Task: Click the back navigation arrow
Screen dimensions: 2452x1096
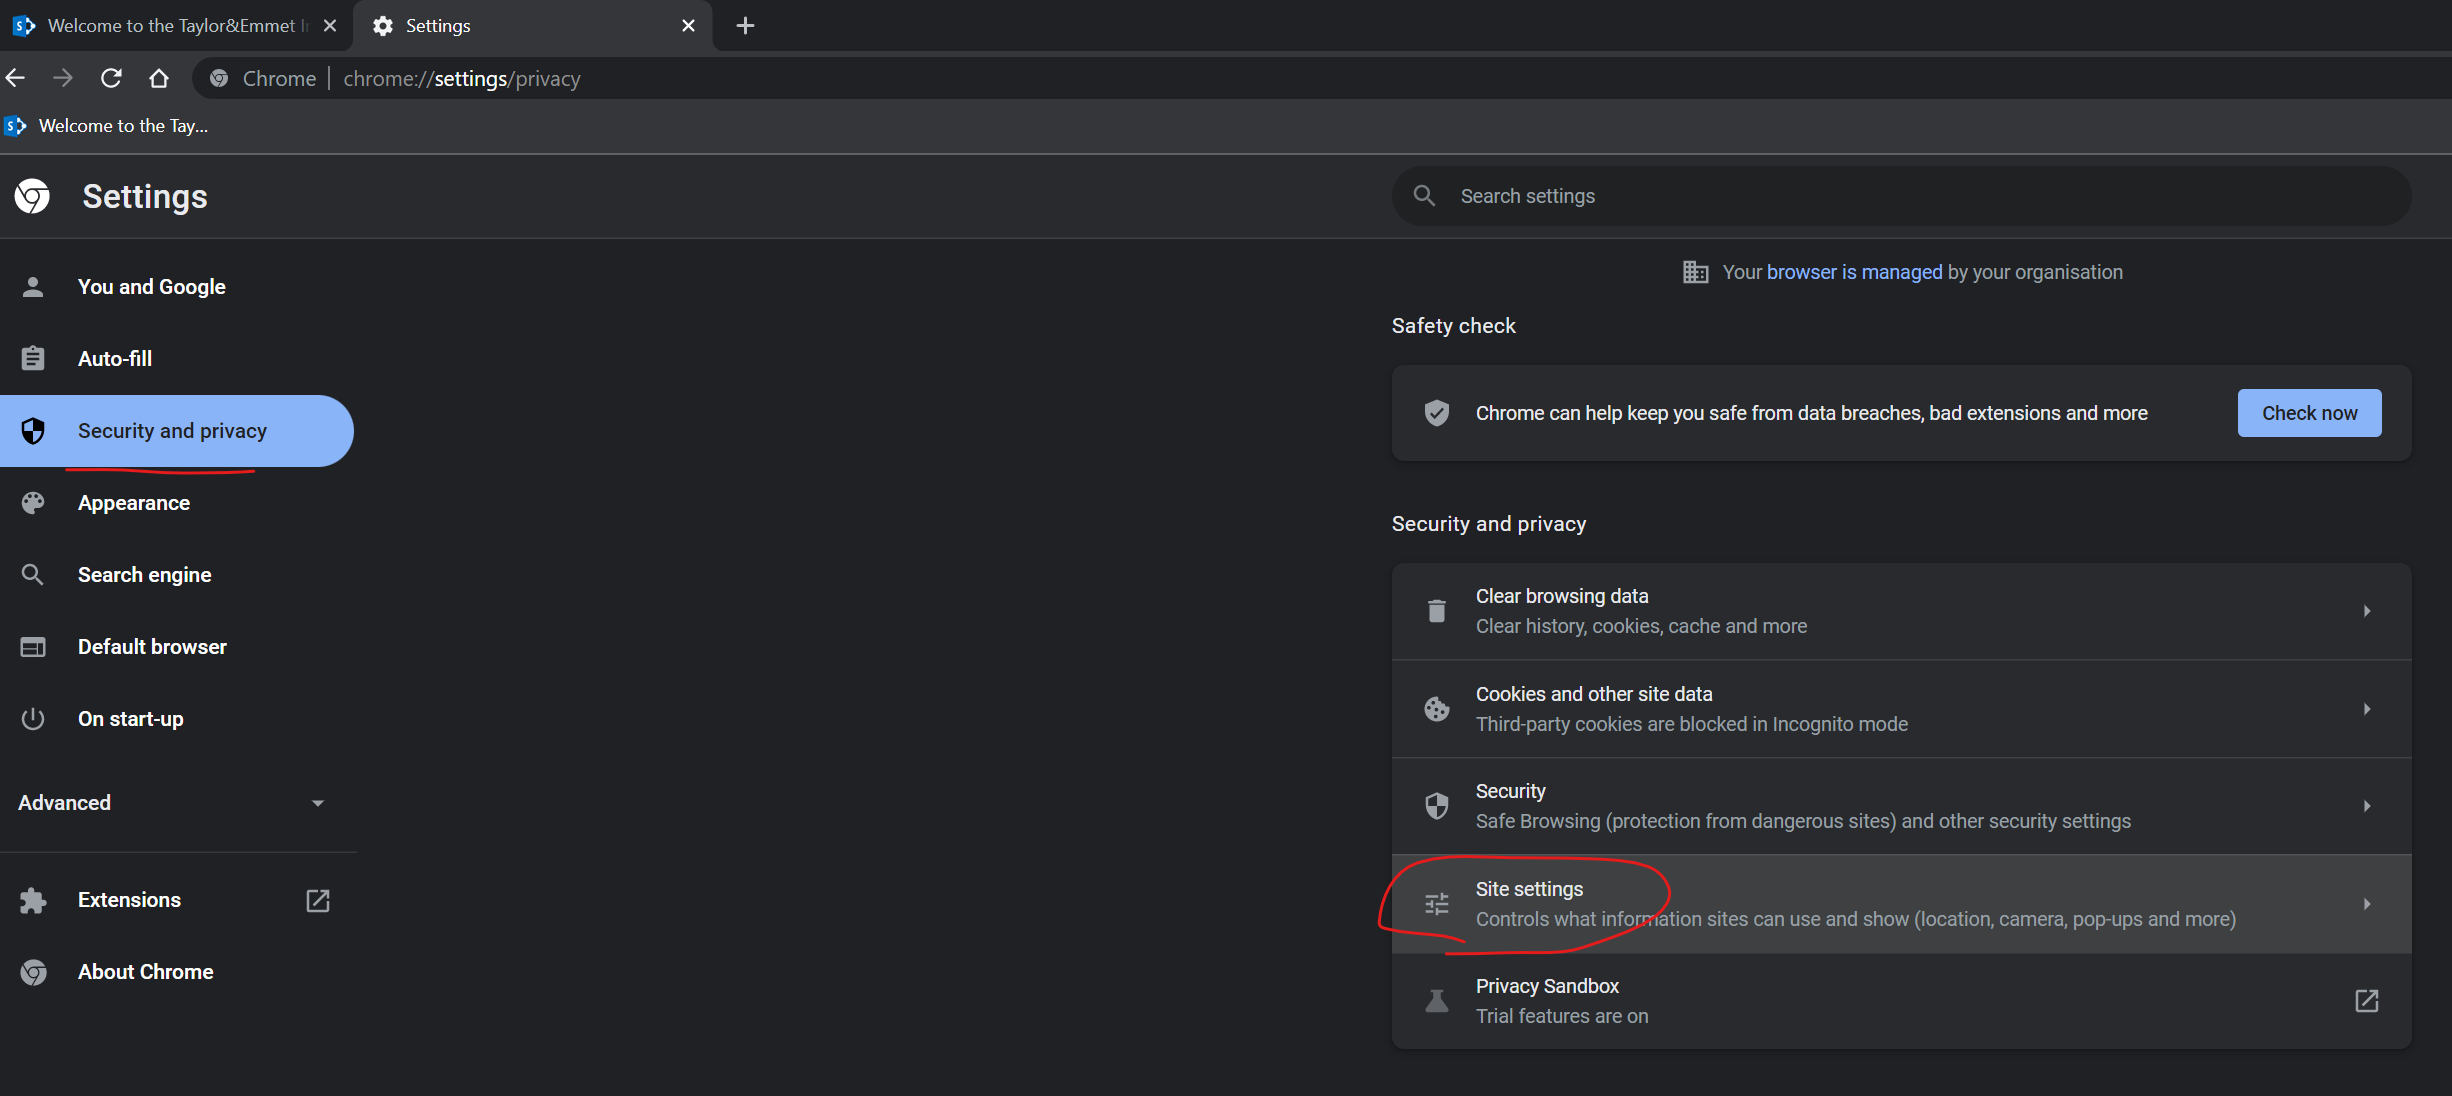Action: 15,78
